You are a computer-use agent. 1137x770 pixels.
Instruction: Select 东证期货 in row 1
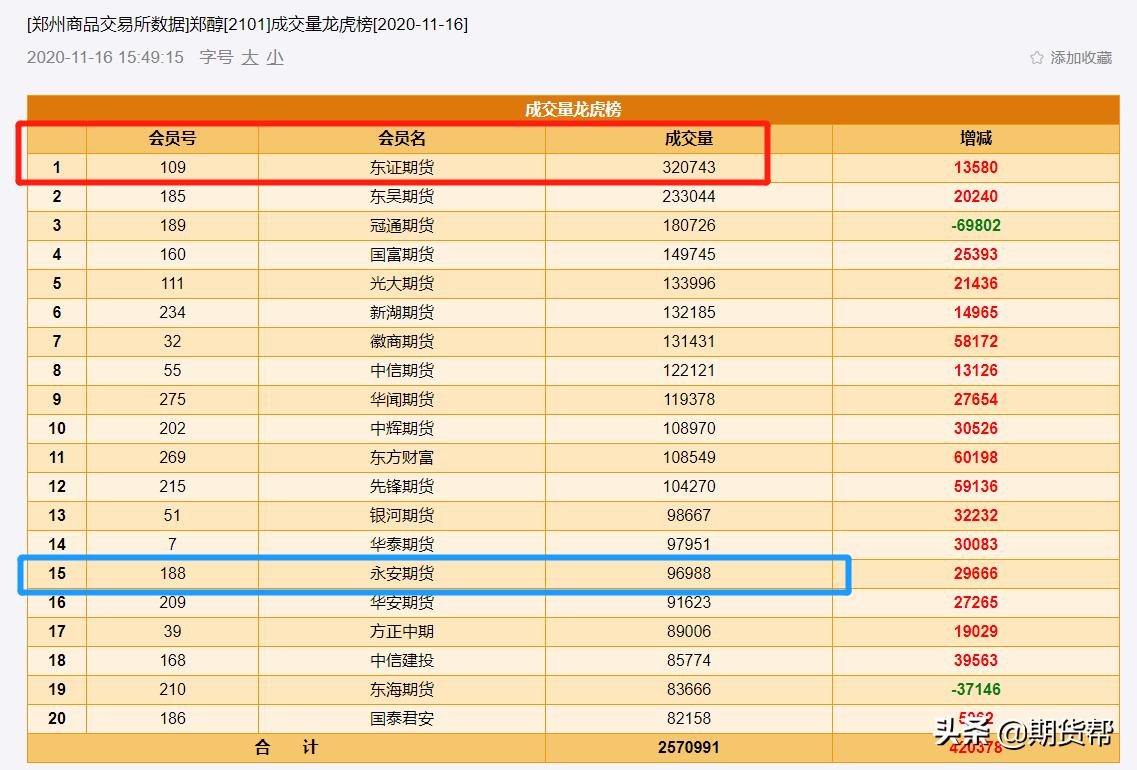(x=400, y=167)
